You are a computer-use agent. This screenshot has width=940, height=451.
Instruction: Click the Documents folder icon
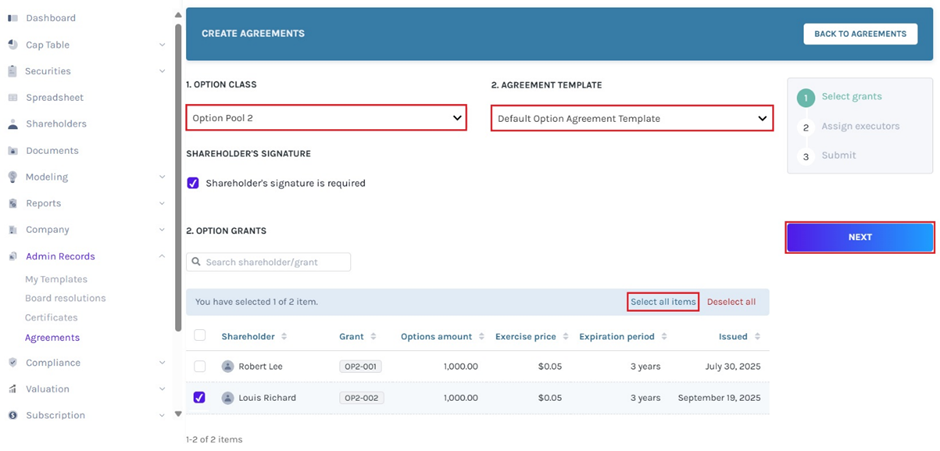13,151
